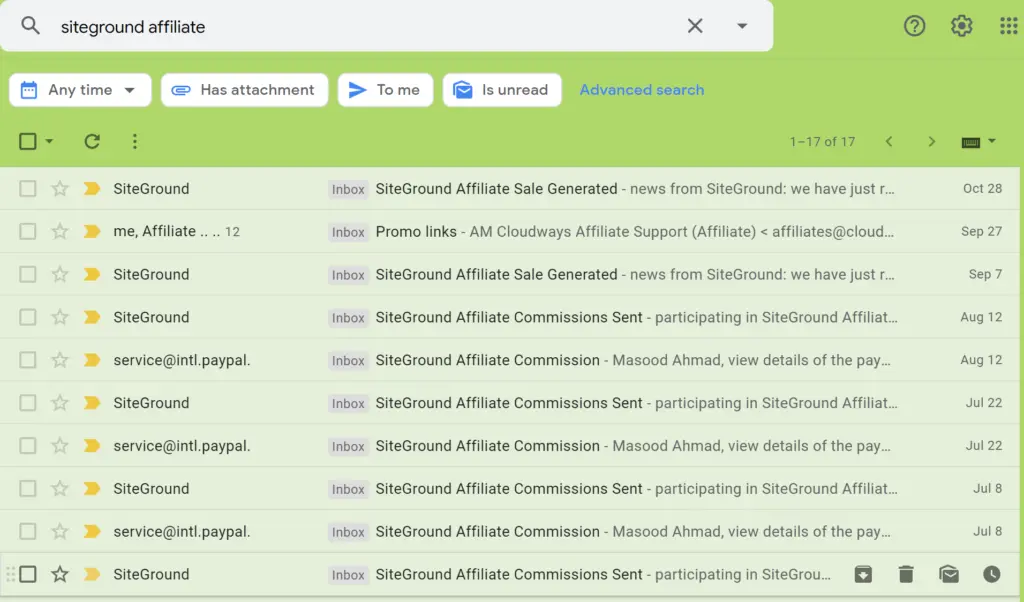This screenshot has width=1024, height=602.
Task: Tick the checkbox for Sep 7 email
Action: [x=28, y=275]
